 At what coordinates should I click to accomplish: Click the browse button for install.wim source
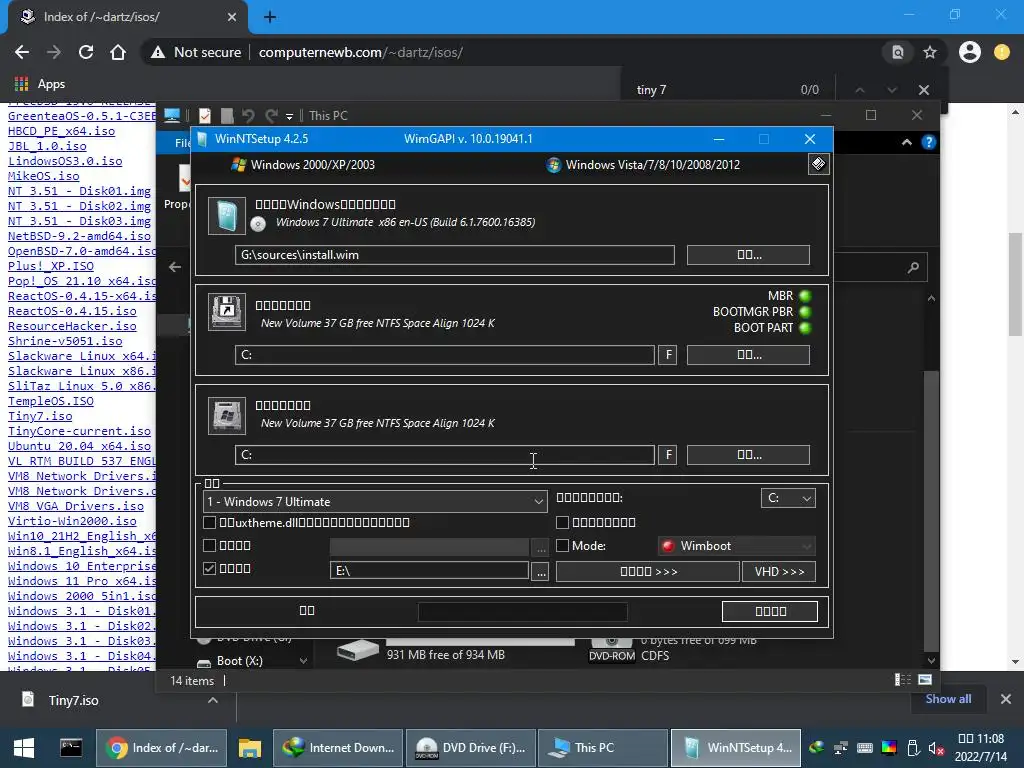click(x=748, y=255)
